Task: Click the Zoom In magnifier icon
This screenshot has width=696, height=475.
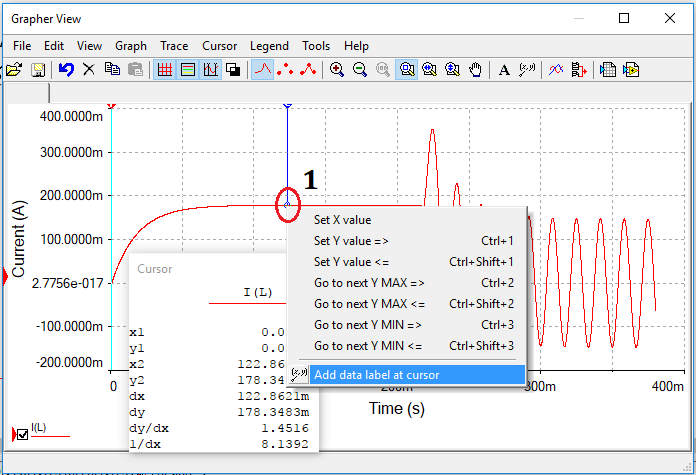Action: (337, 70)
